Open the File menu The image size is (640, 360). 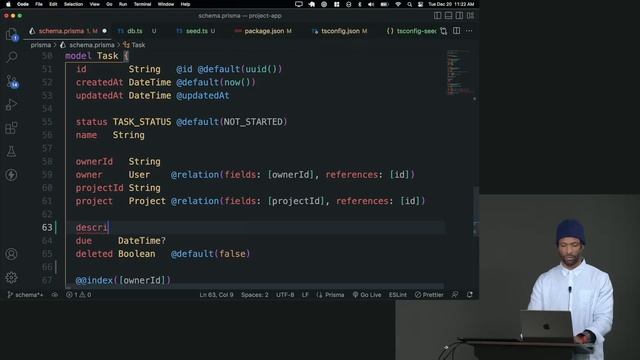point(39,4)
